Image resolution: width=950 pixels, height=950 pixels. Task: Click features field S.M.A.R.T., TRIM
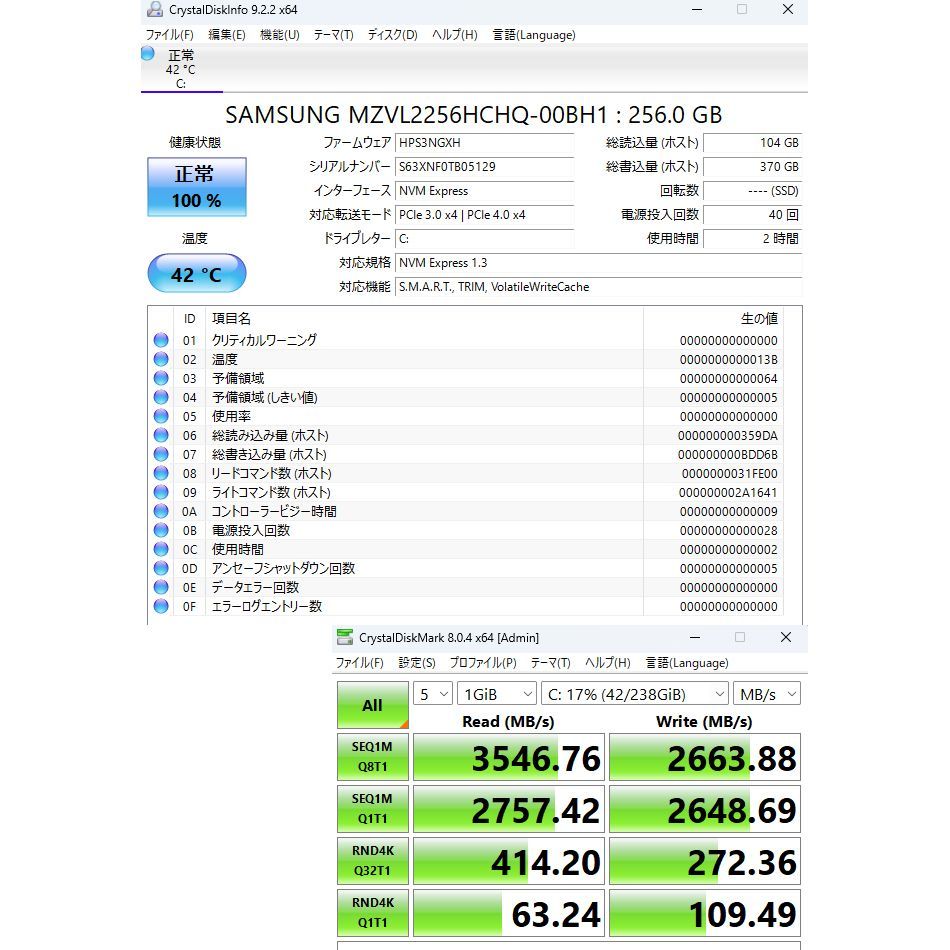[x=599, y=287]
